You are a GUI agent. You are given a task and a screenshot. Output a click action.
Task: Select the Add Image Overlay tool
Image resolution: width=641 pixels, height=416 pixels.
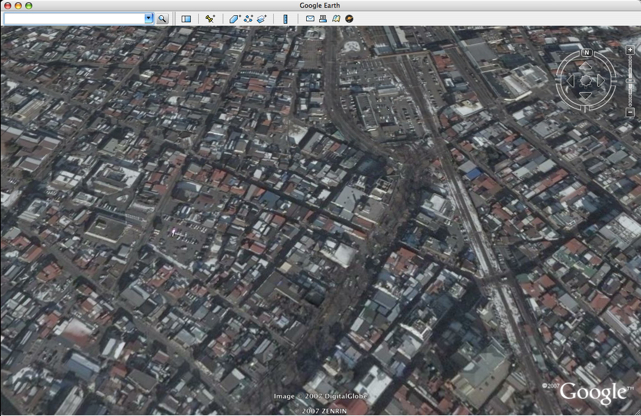(262, 19)
